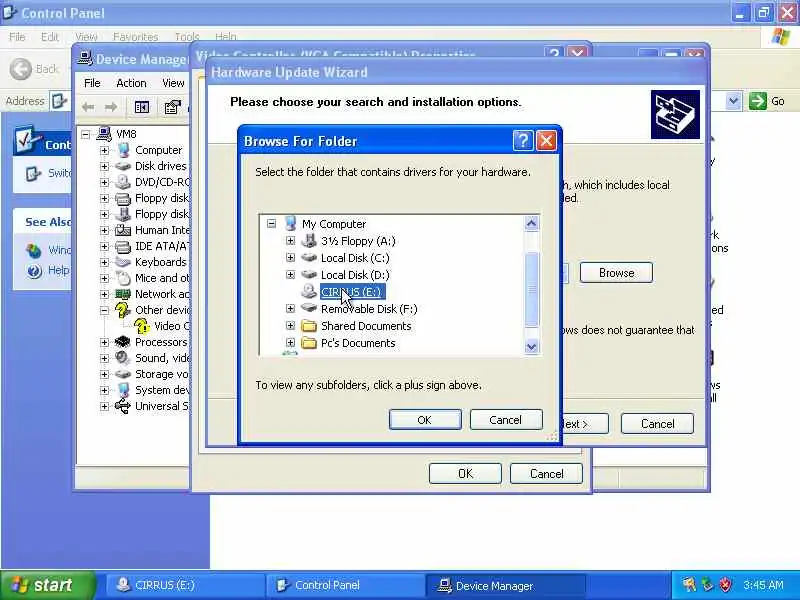This screenshot has width=800, height=600.
Task: Click OK in Browse For Folder dialog
Action: click(425, 419)
